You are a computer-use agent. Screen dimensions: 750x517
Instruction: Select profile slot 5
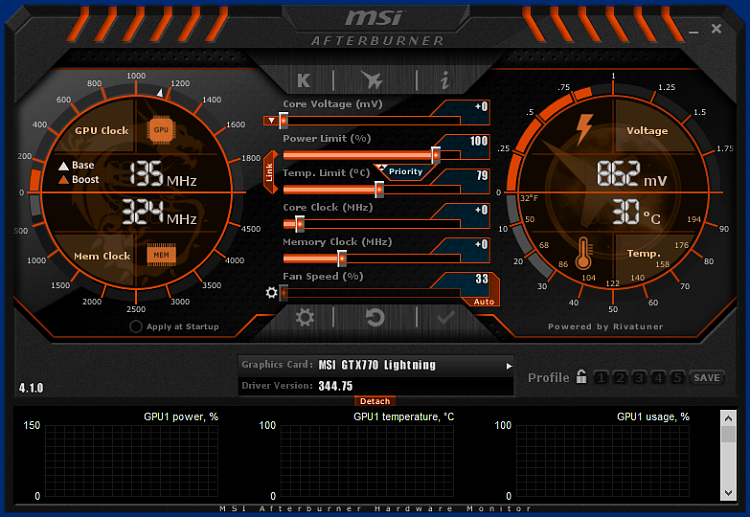(677, 378)
